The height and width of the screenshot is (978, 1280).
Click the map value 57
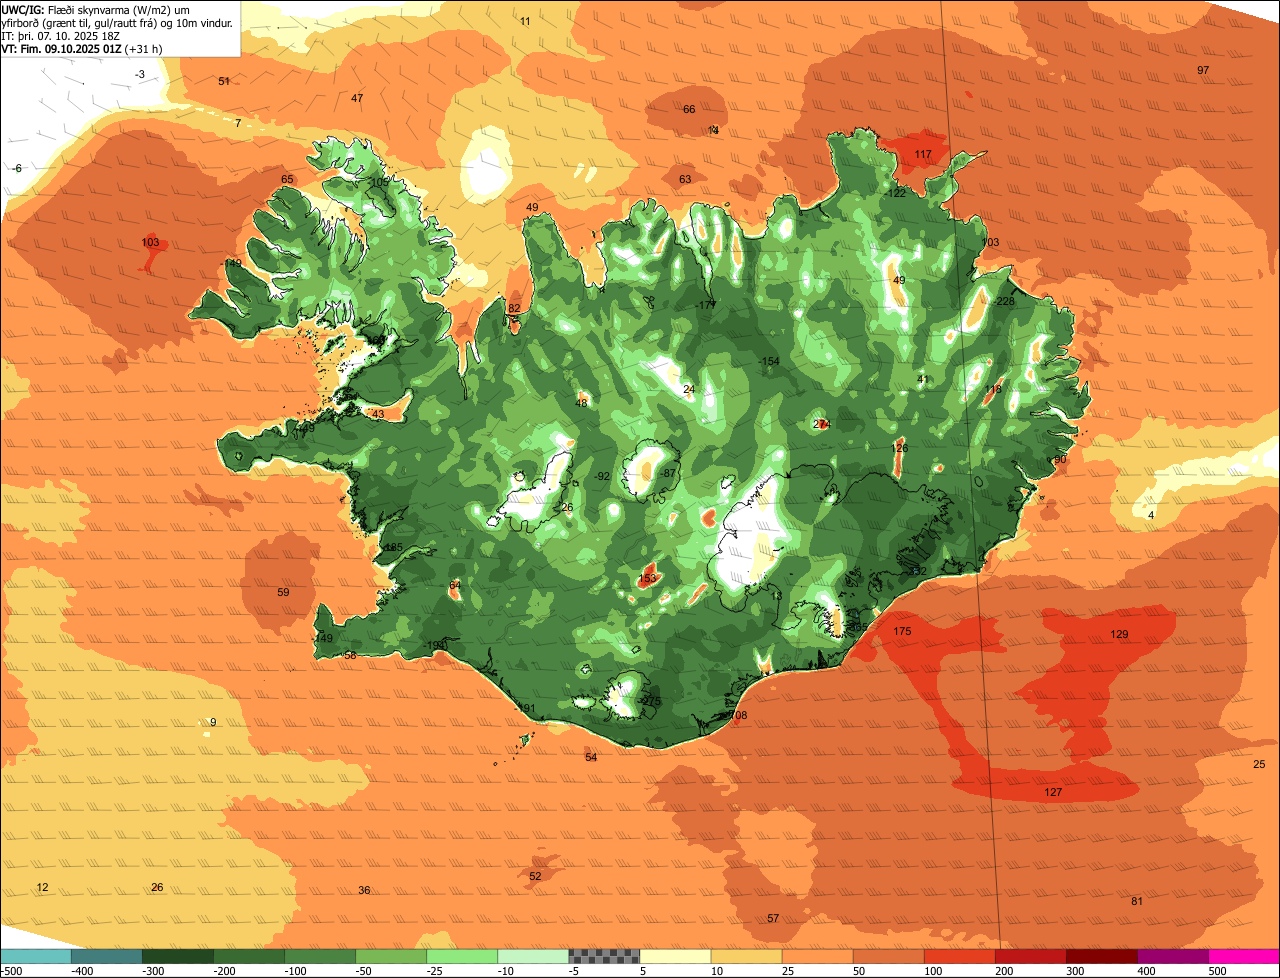pyautogui.click(x=773, y=919)
